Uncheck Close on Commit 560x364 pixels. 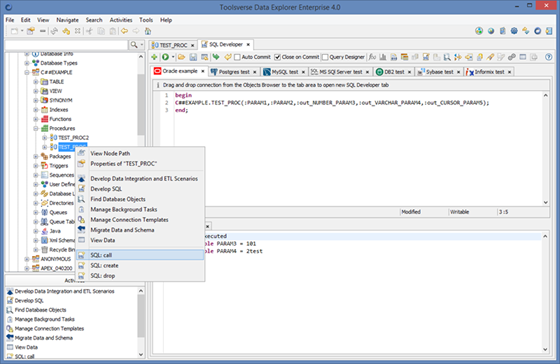click(x=278, y=57)
